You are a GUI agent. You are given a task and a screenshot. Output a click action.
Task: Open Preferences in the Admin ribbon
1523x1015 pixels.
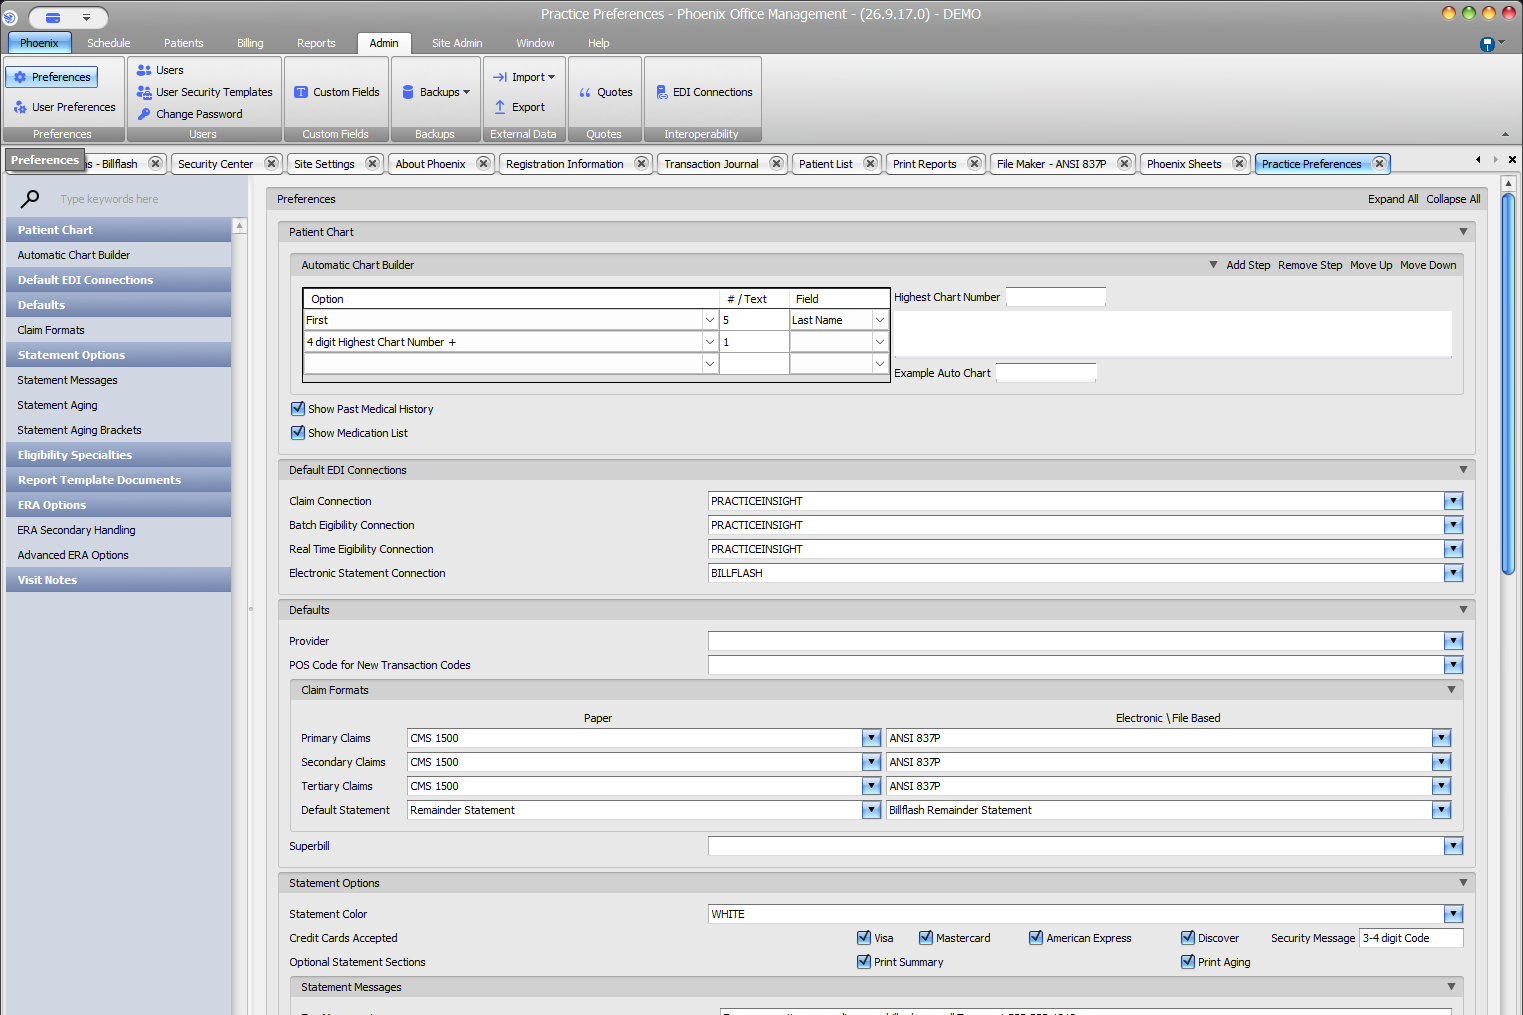tap(52, 77)
